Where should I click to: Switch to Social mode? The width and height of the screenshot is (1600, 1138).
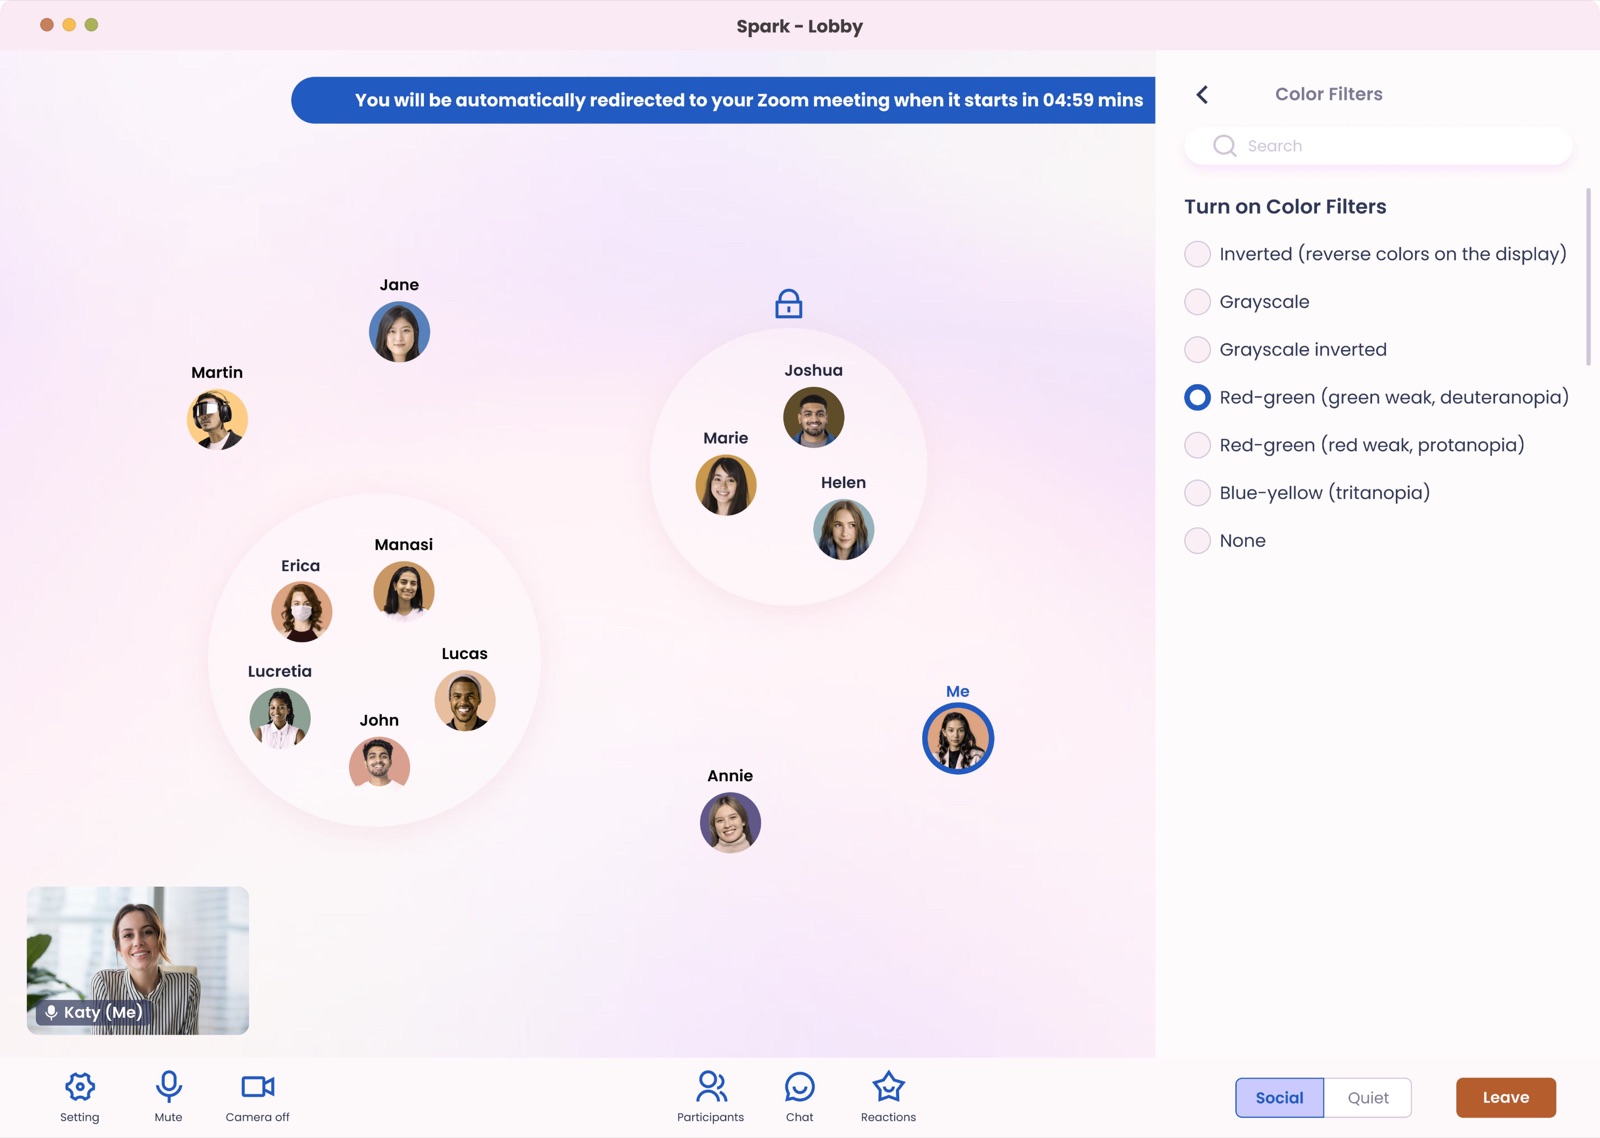(1279, 1098)
